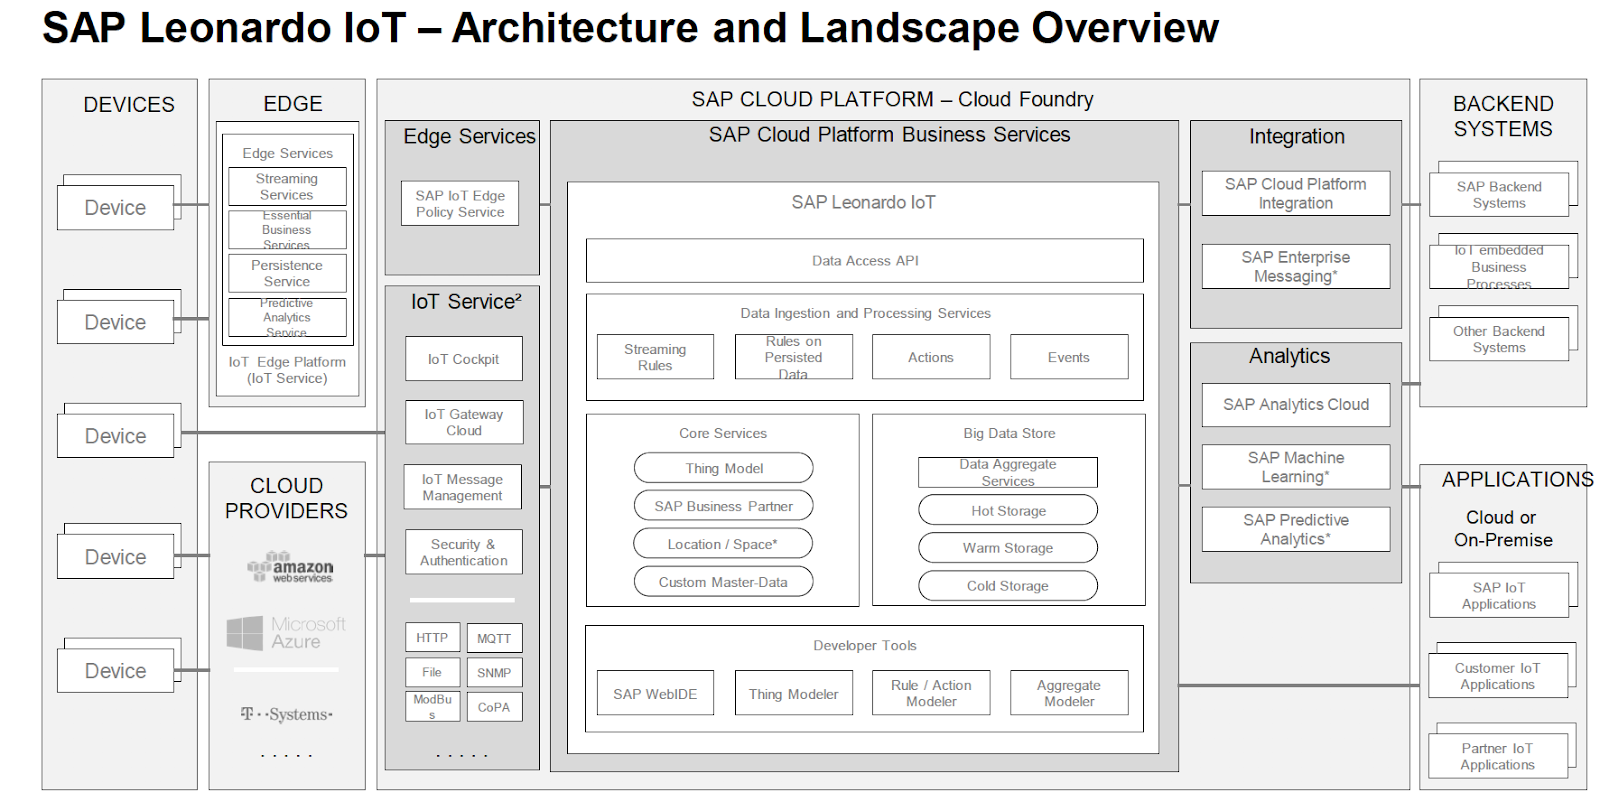Screen dimensions: 1600x802
Task: Click the SAP Business Partner box
Action: click(723, 506)
